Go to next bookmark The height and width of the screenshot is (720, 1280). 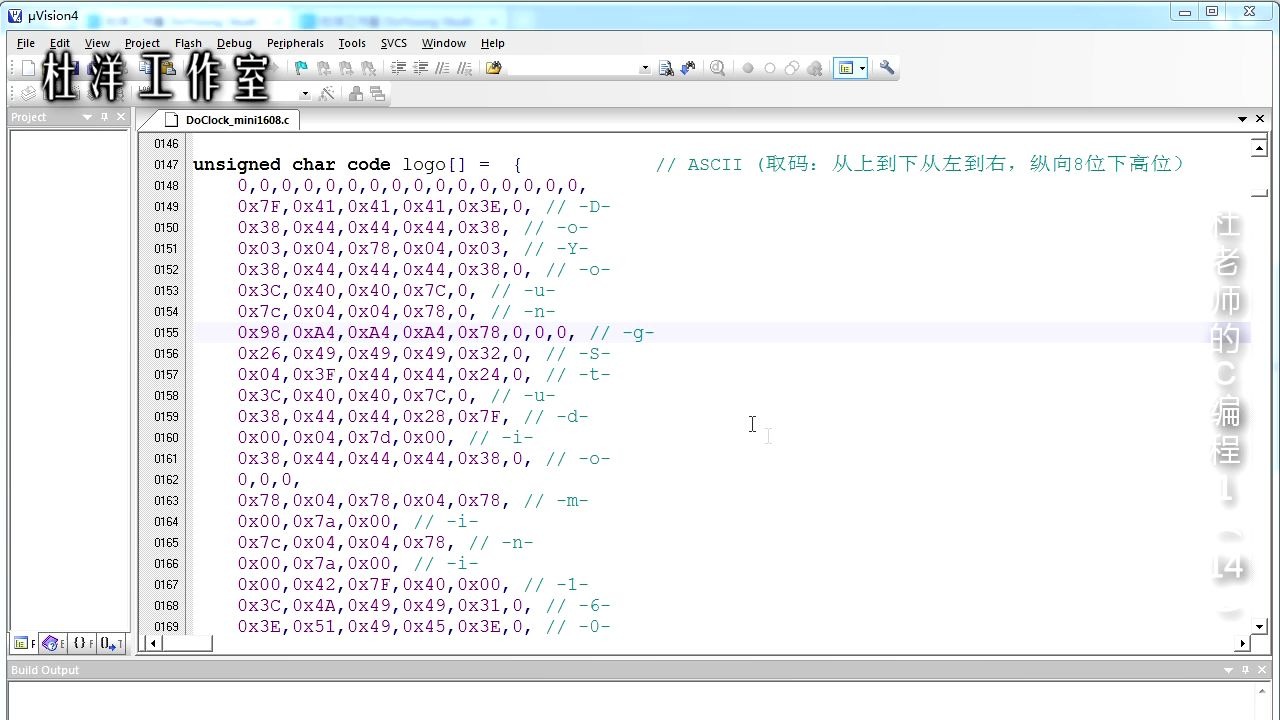346,68
